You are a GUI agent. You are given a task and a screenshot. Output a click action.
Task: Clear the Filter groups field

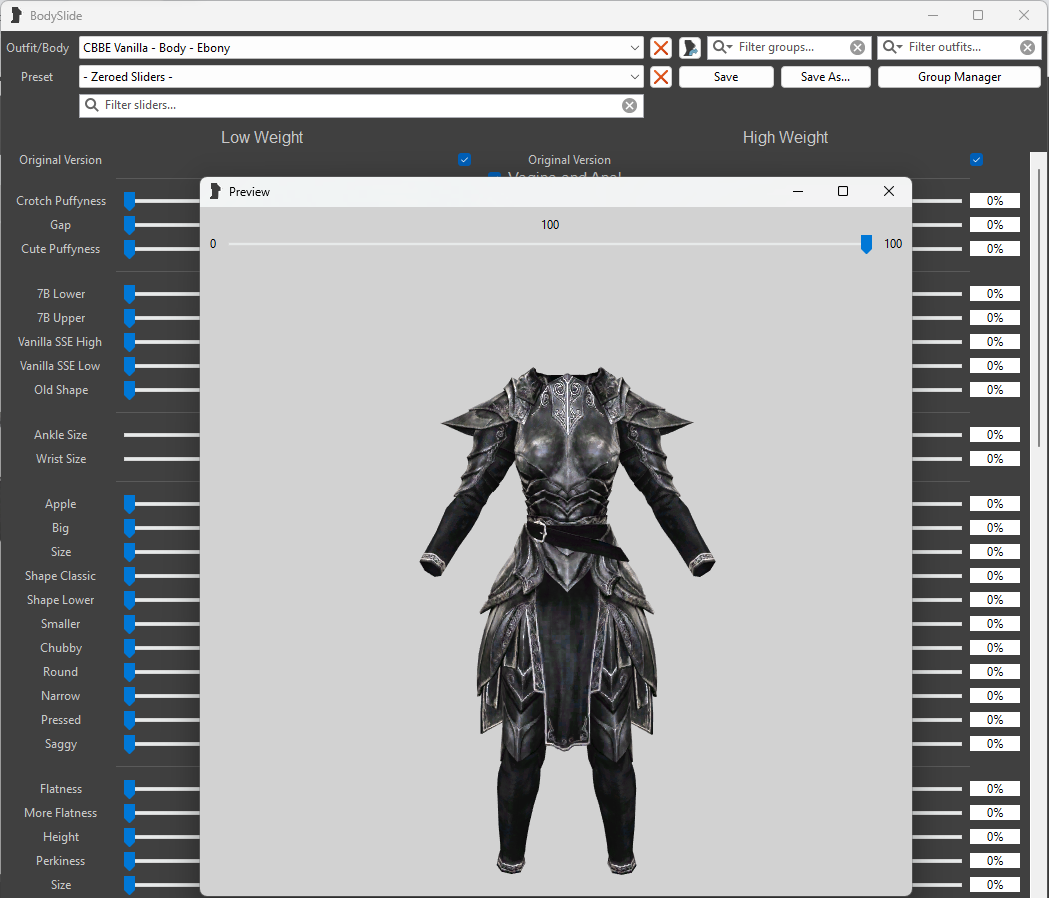(857, 48)
